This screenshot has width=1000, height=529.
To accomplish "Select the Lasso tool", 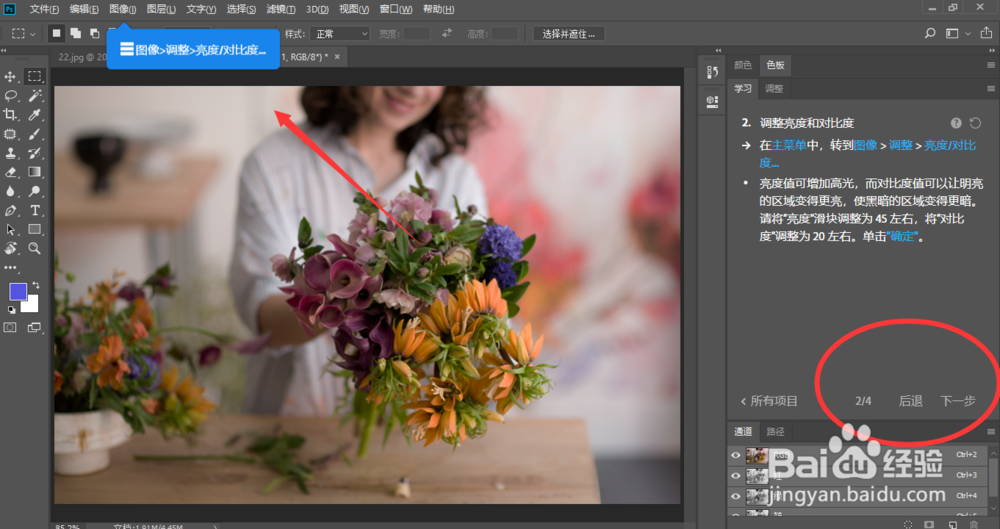I will 10,96.
